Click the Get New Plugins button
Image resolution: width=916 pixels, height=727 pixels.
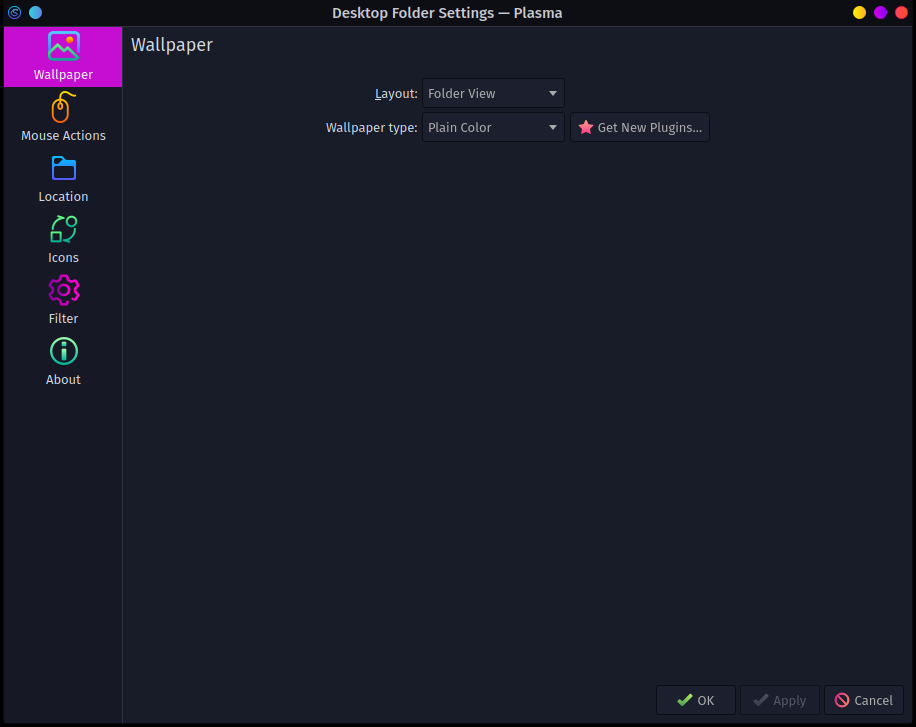640,127
